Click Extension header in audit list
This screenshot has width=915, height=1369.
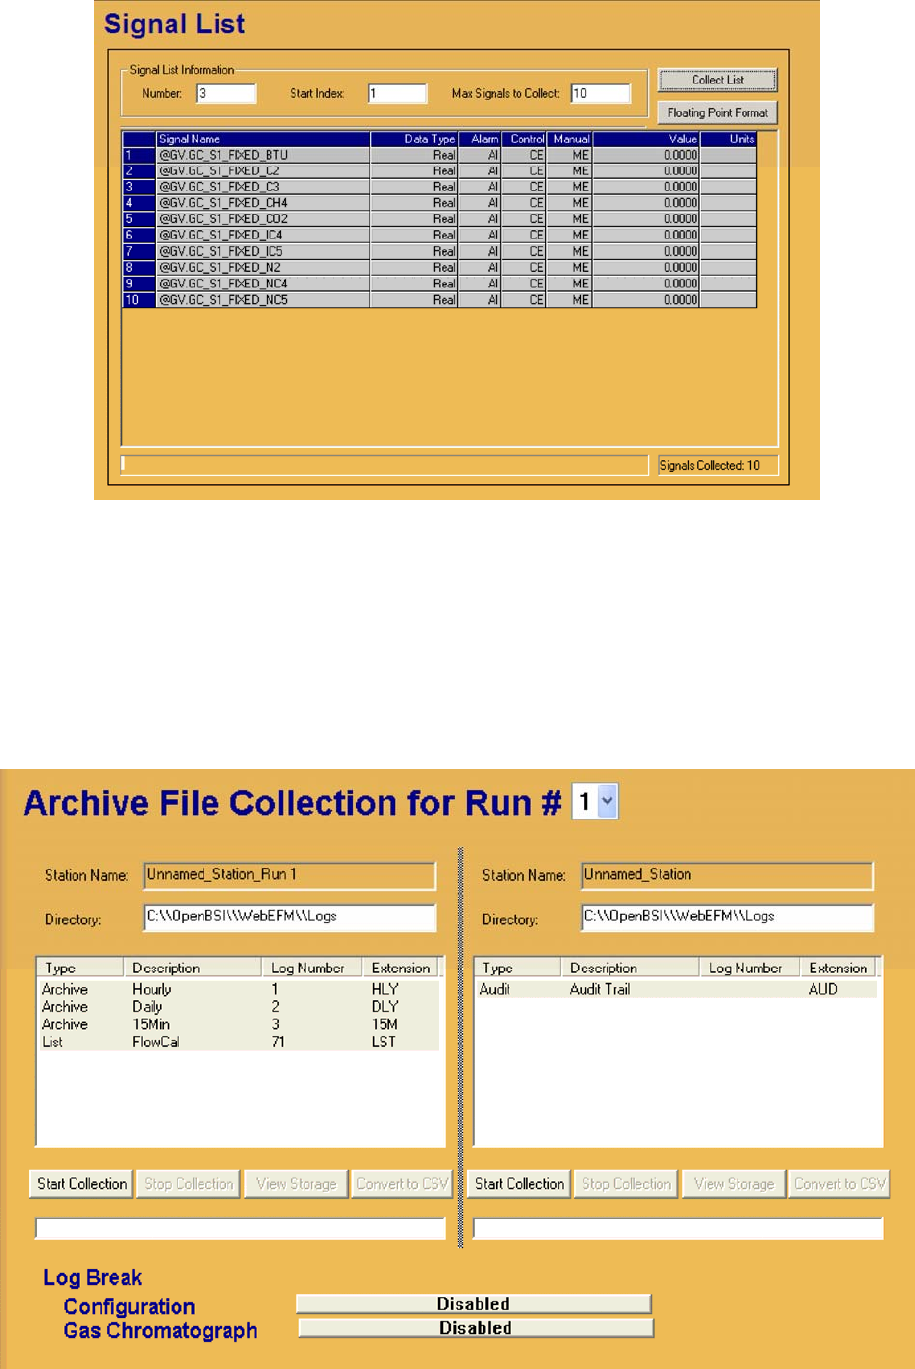pyautogui.click(x=838, y=968)
